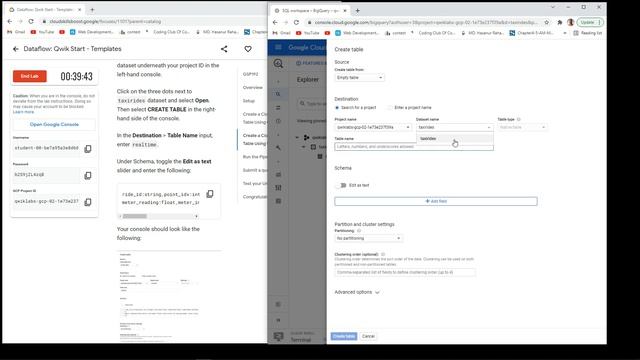Screen dimensions: 640x360
Task: Click the Explorer search field
Action: pyautogui.click(x=312, y=104)
